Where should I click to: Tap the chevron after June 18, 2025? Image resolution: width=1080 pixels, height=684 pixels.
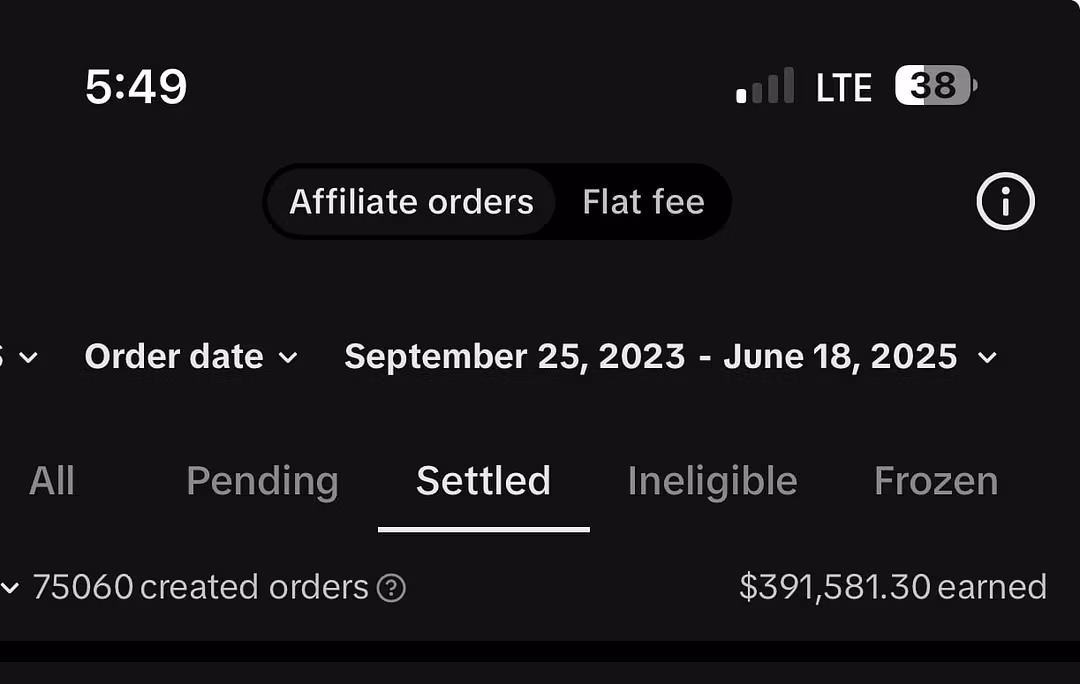pos(987,358)
